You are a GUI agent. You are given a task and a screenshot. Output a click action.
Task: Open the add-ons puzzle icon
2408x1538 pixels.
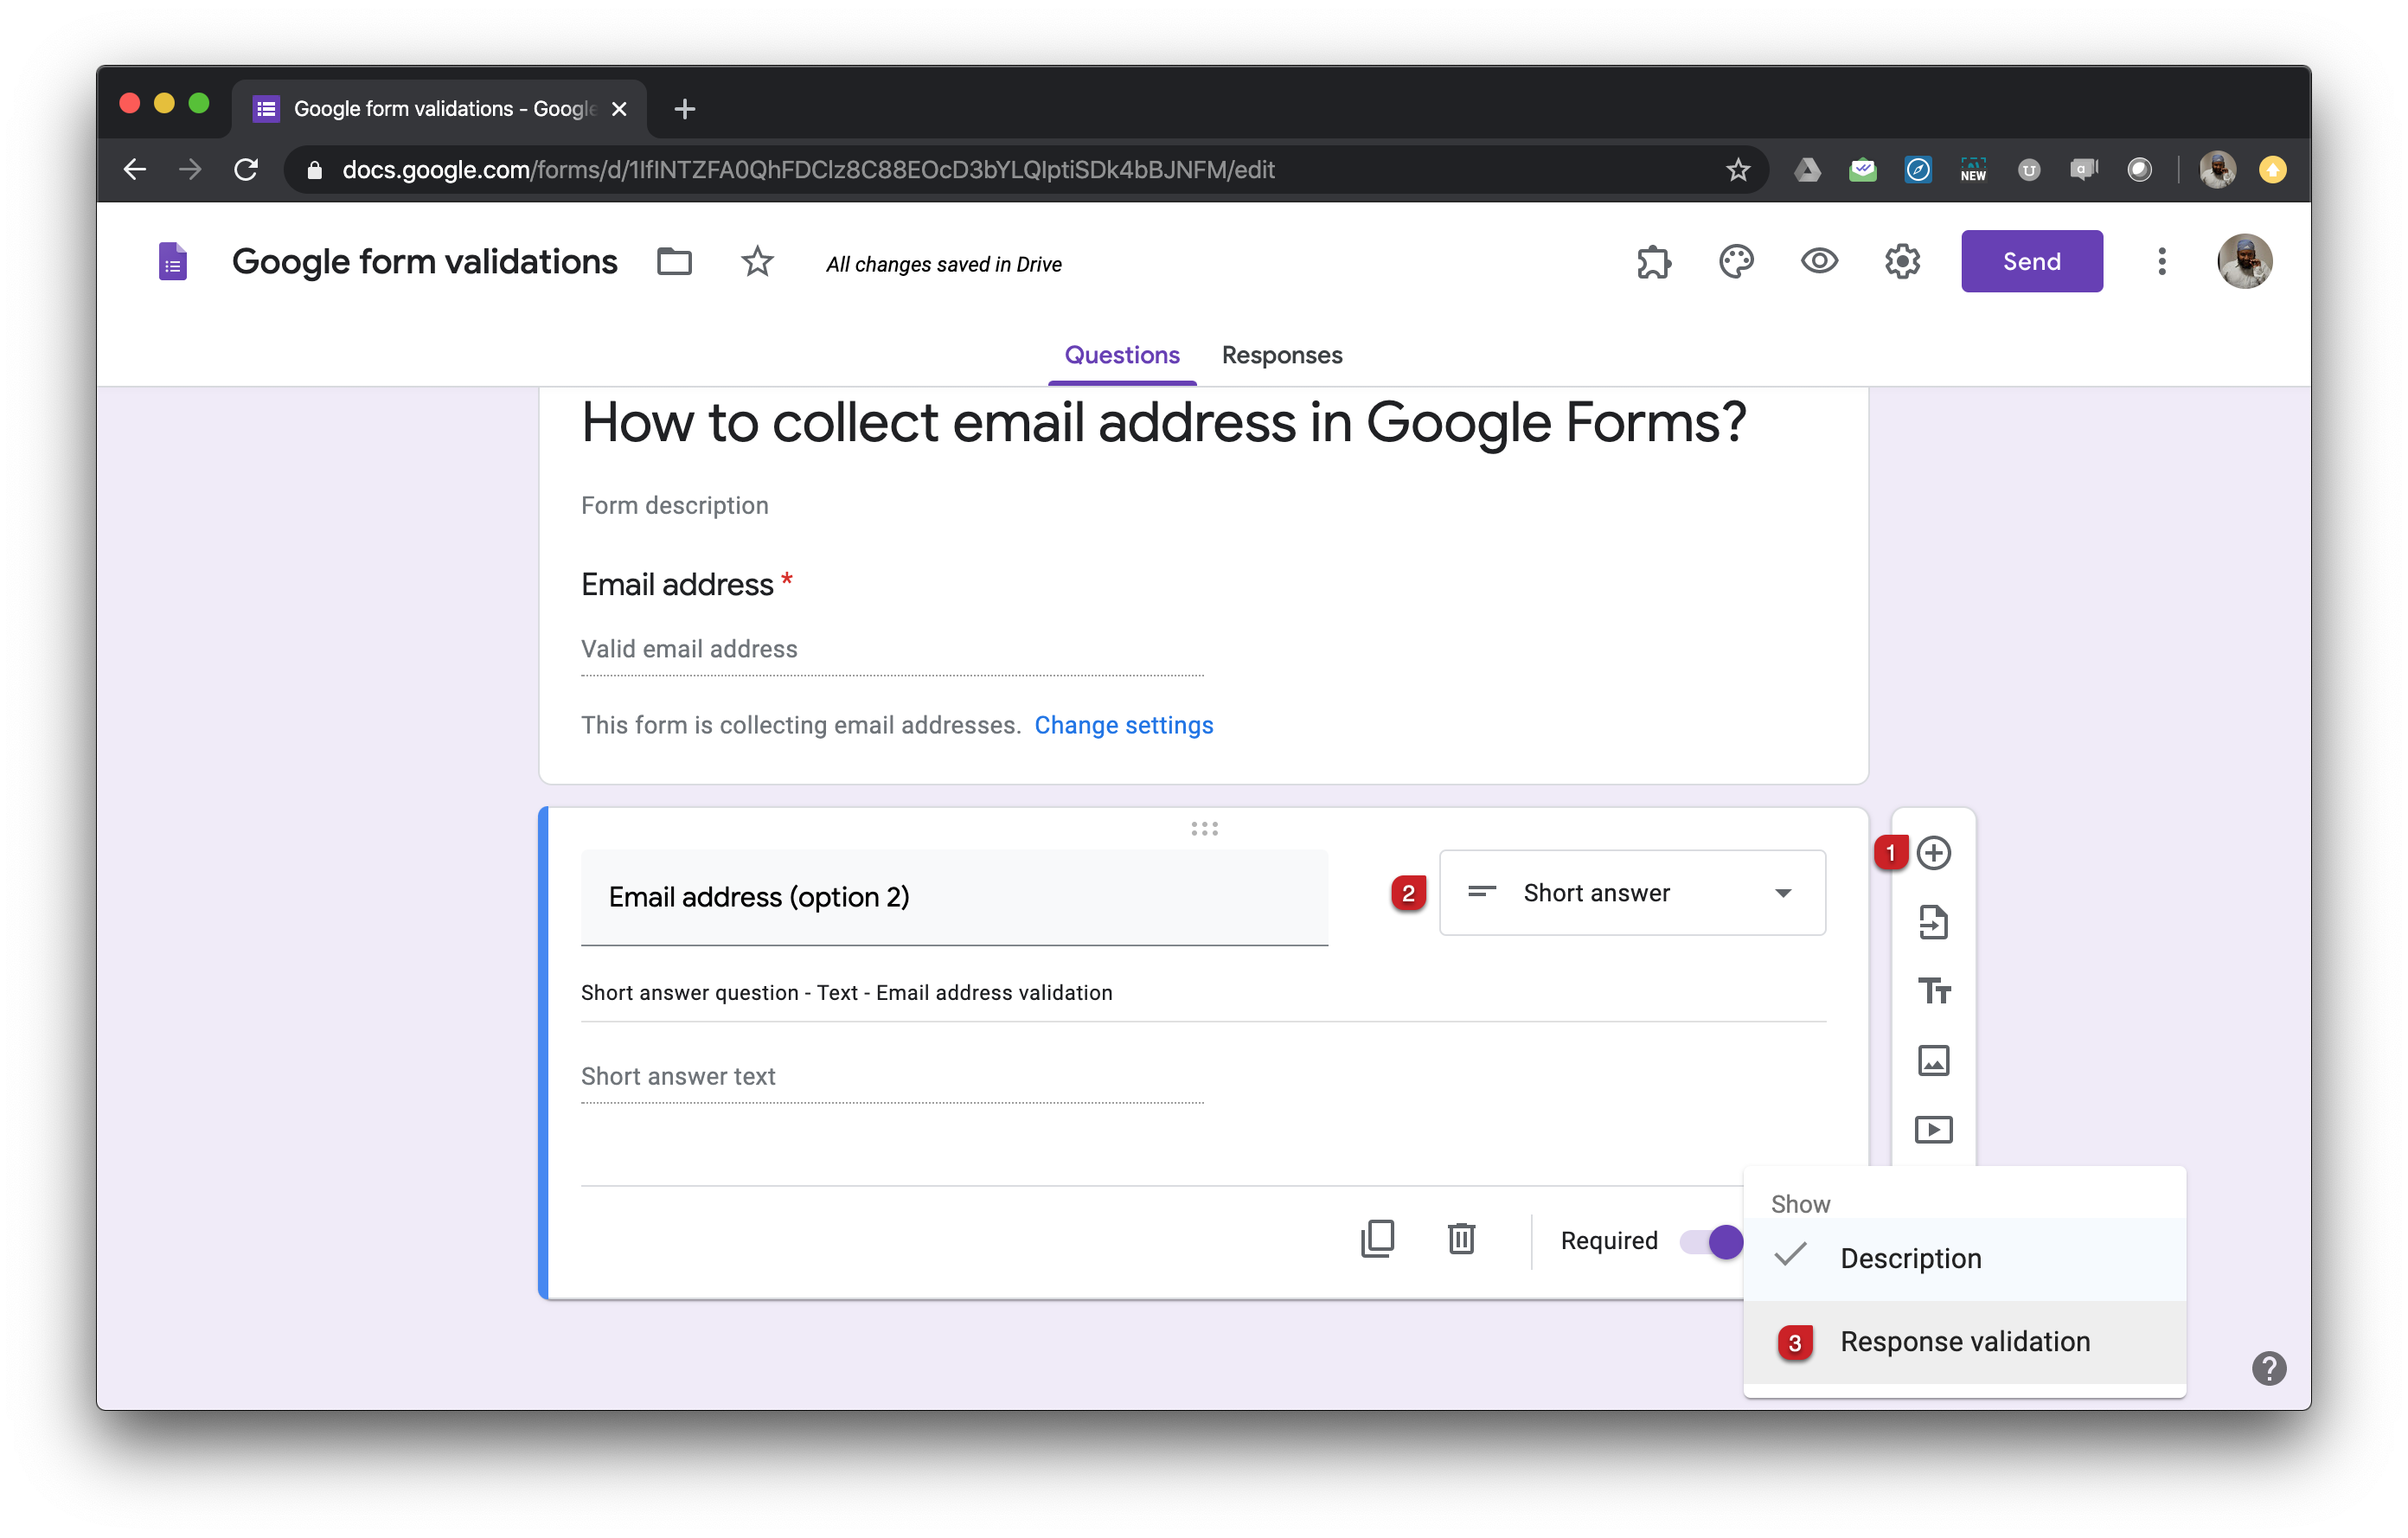1654,262
